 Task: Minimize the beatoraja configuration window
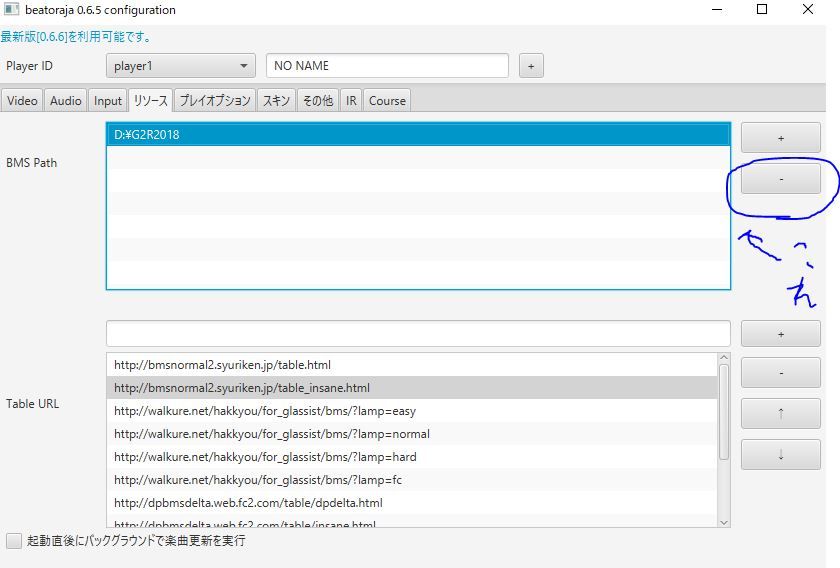point(717,10)
